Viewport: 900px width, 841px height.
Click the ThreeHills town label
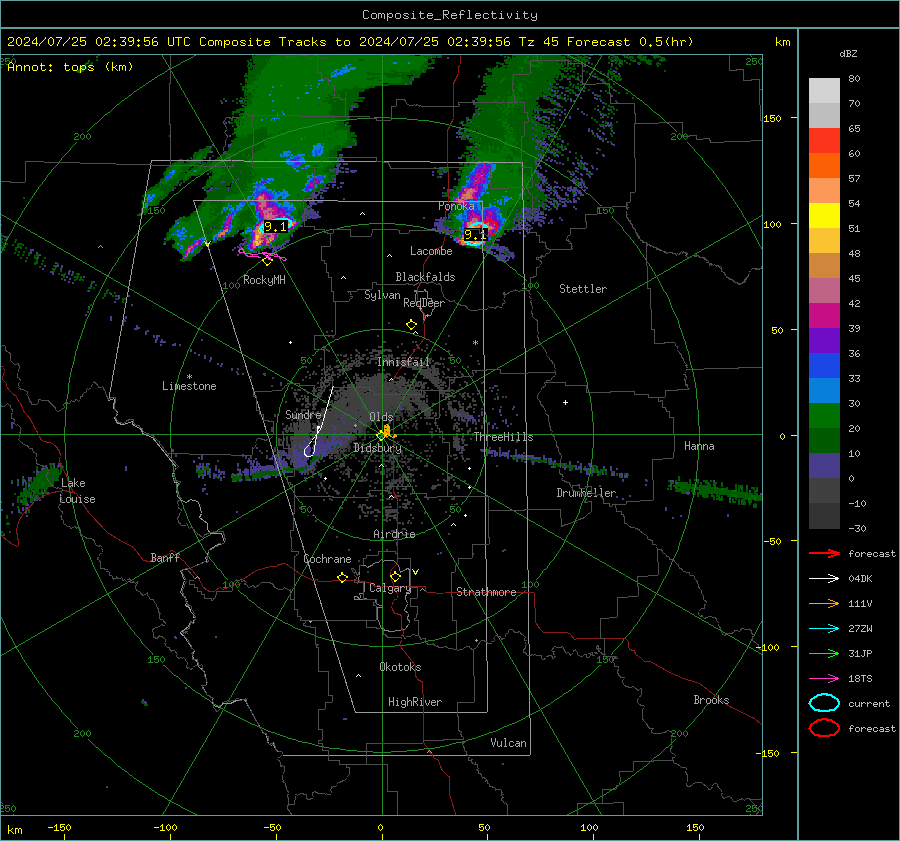[503, 437]
